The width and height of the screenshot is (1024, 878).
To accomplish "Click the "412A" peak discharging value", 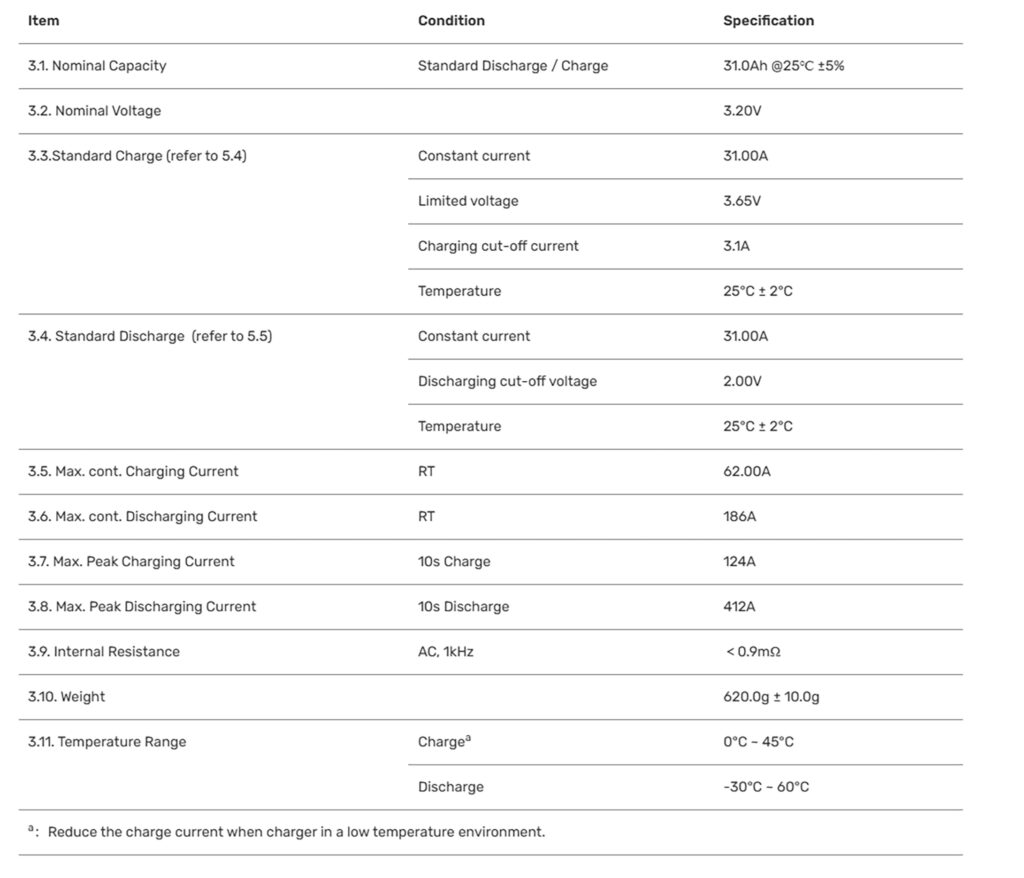I will click(x=739, y=606).
